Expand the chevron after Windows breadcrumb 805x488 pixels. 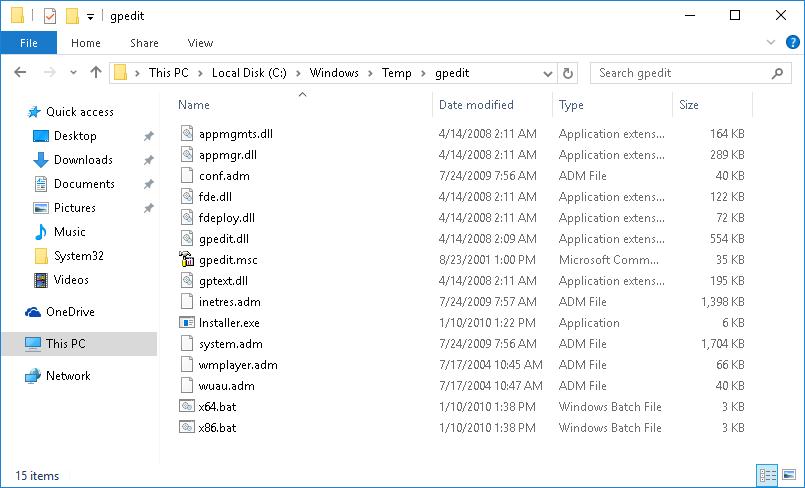370,73
